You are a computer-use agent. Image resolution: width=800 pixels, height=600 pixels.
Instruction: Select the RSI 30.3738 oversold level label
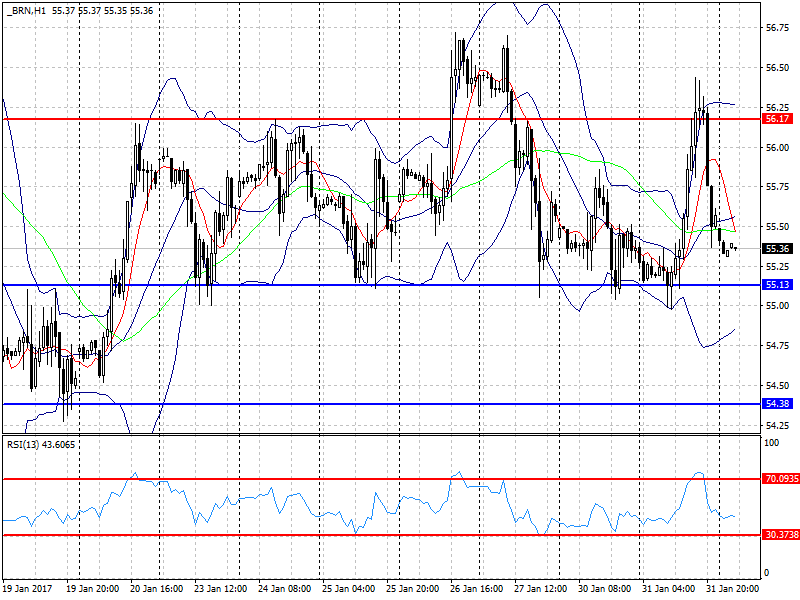pos(781,535)
